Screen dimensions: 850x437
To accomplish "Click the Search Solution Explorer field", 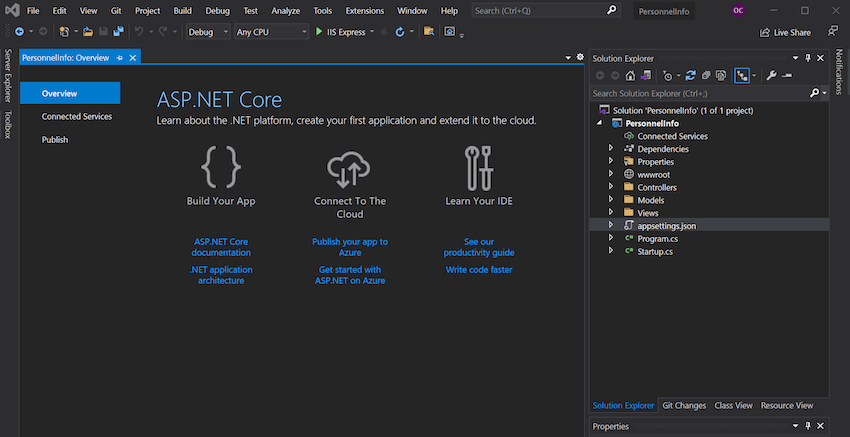I will coord(699,94).
